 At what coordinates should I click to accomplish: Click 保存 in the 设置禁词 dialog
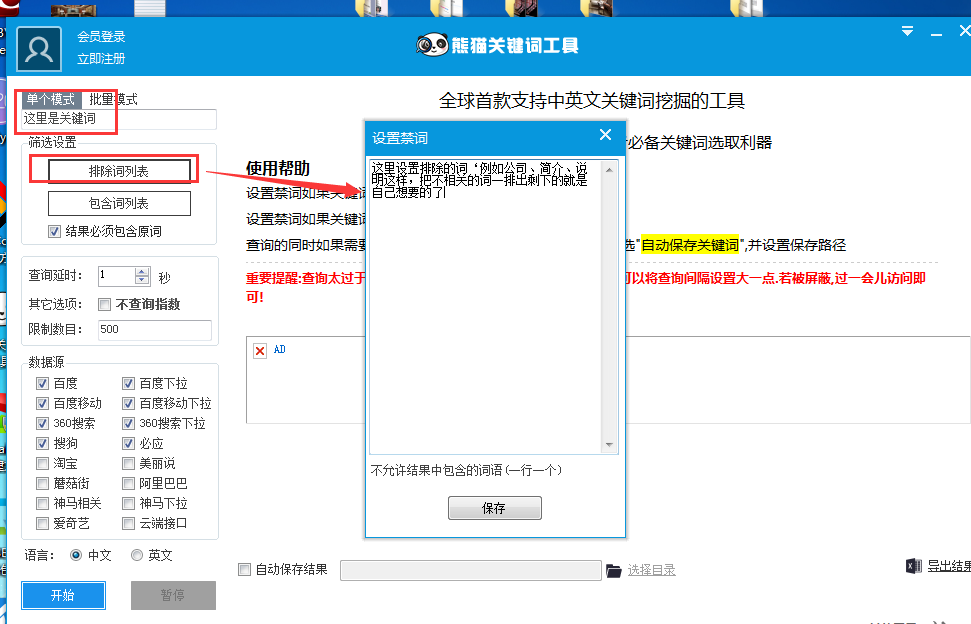point(494,507)
